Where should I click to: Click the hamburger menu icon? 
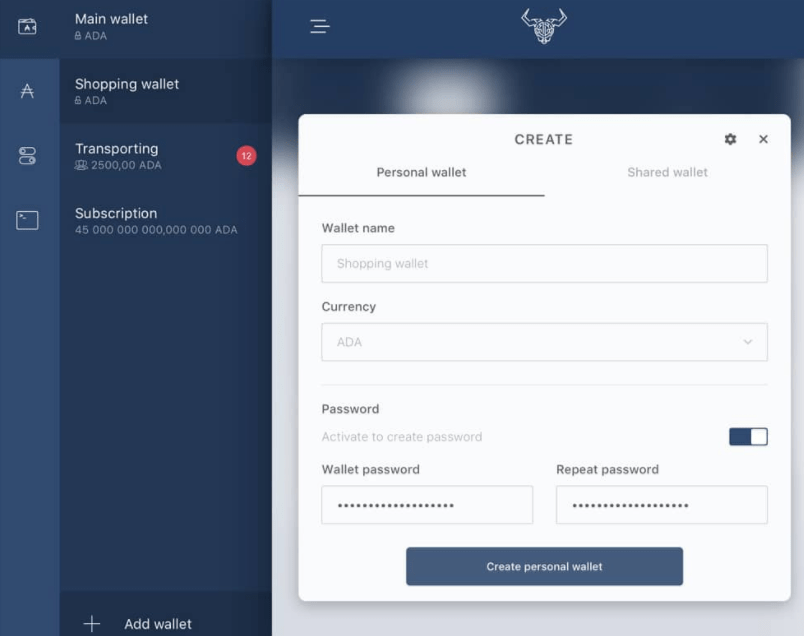coord(319,26)
